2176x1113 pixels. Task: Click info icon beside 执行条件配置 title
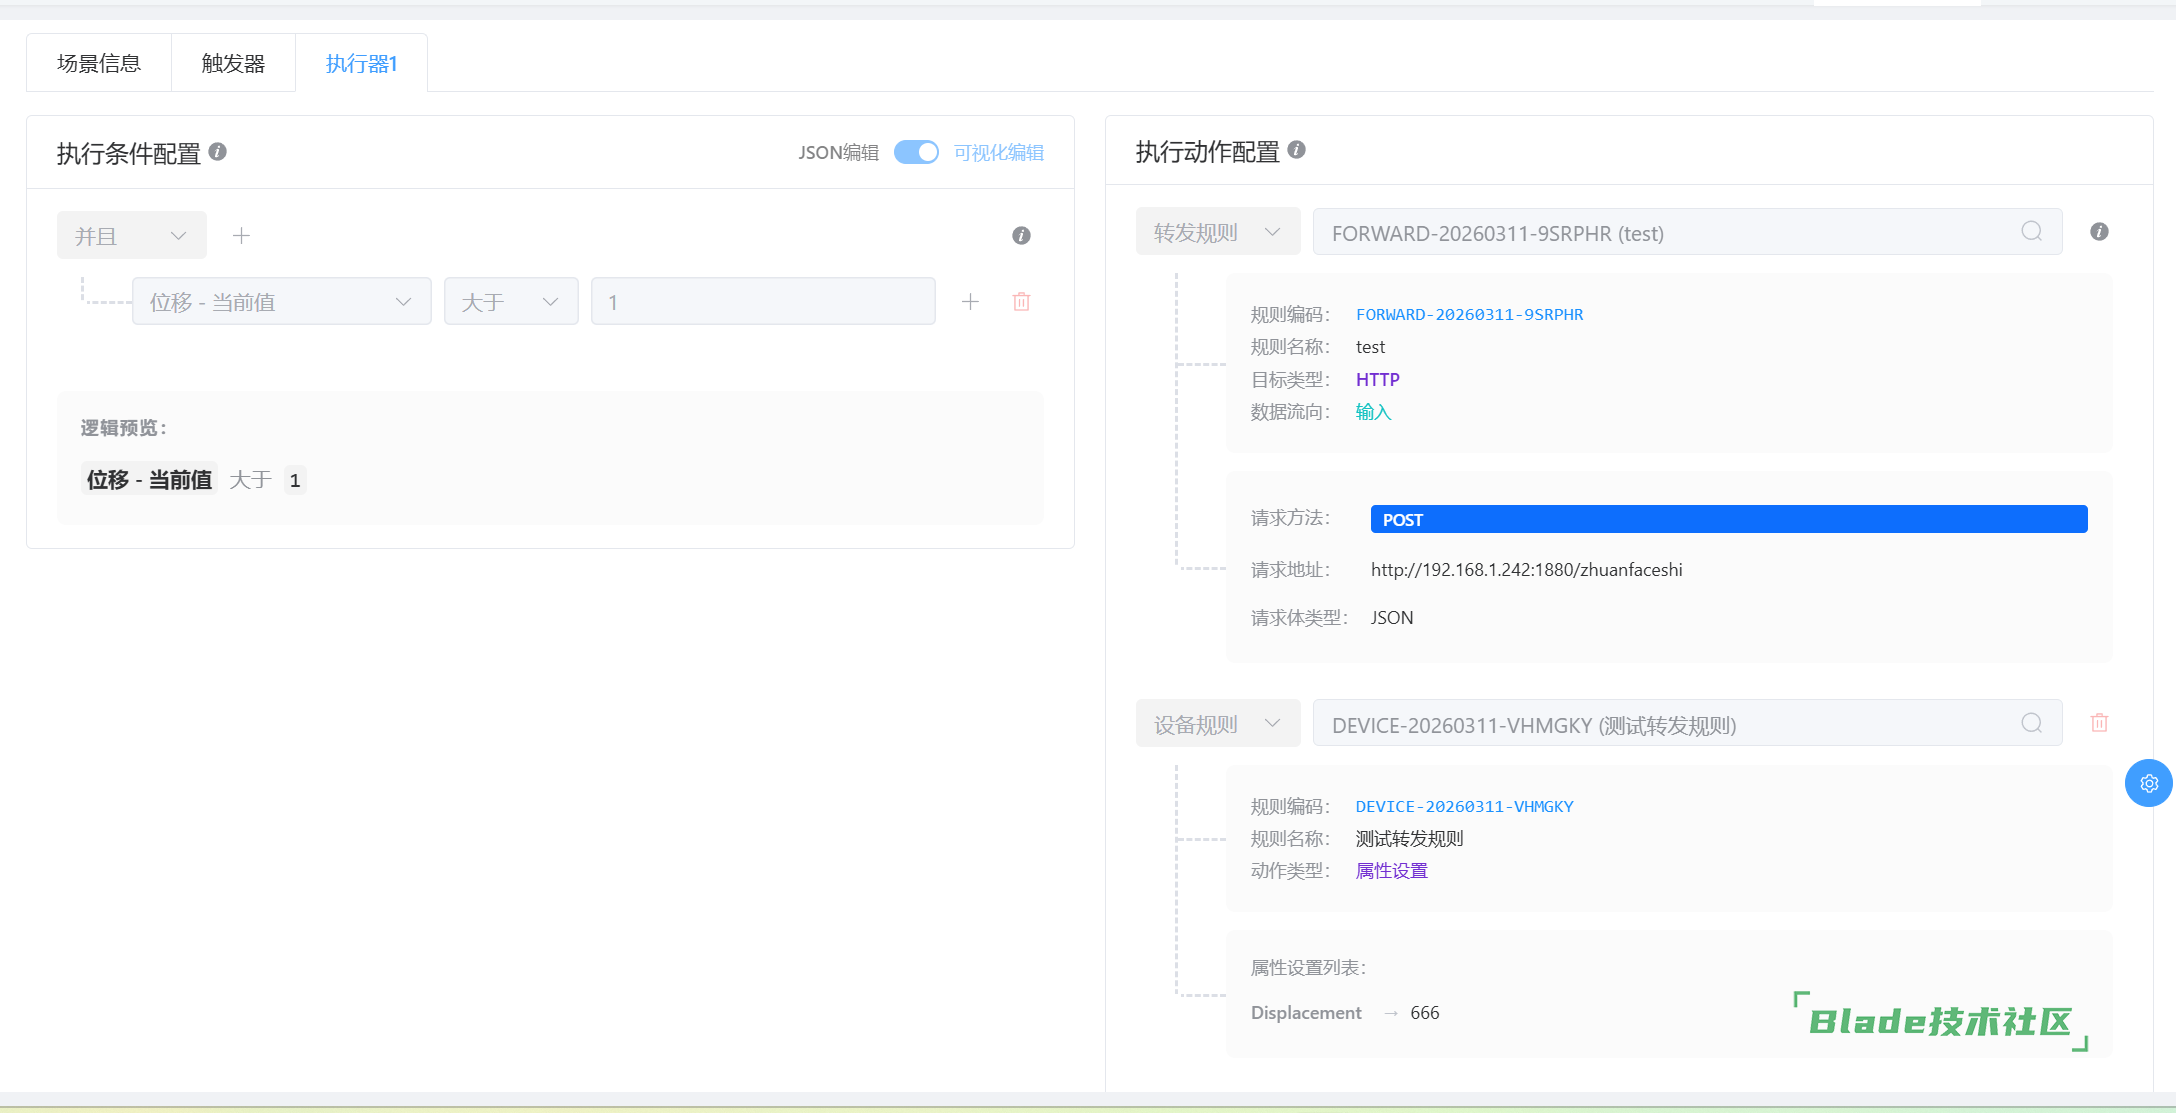[217, 152]
